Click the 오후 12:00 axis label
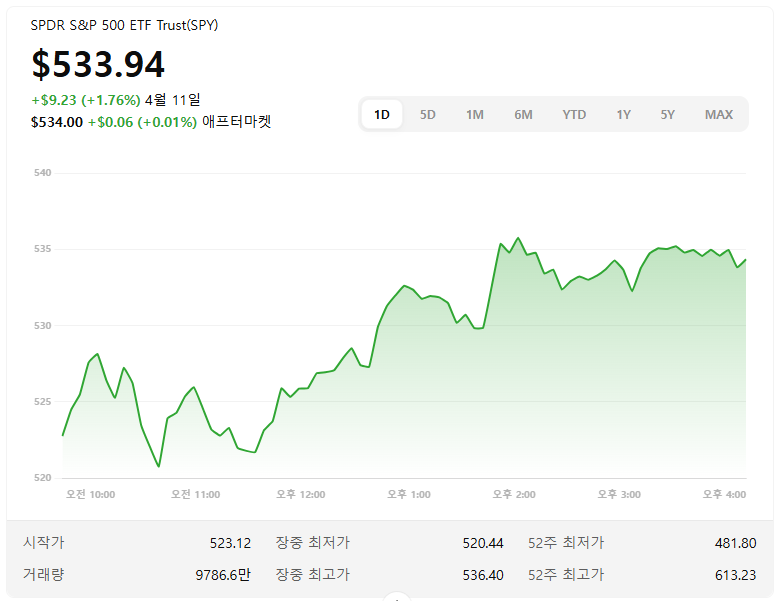 pyautogui.click(x=301, y=494)
